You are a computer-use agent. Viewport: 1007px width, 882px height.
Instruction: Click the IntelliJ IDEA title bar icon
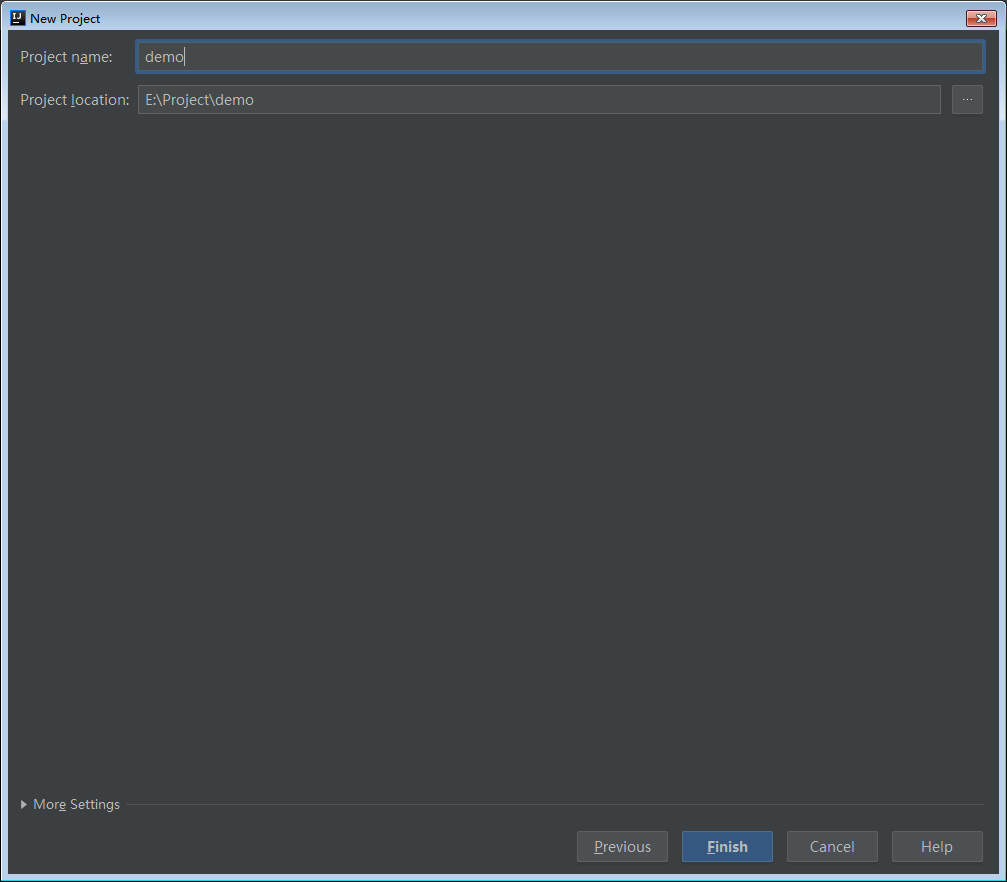pyautogui.click(x=17, y=18)
